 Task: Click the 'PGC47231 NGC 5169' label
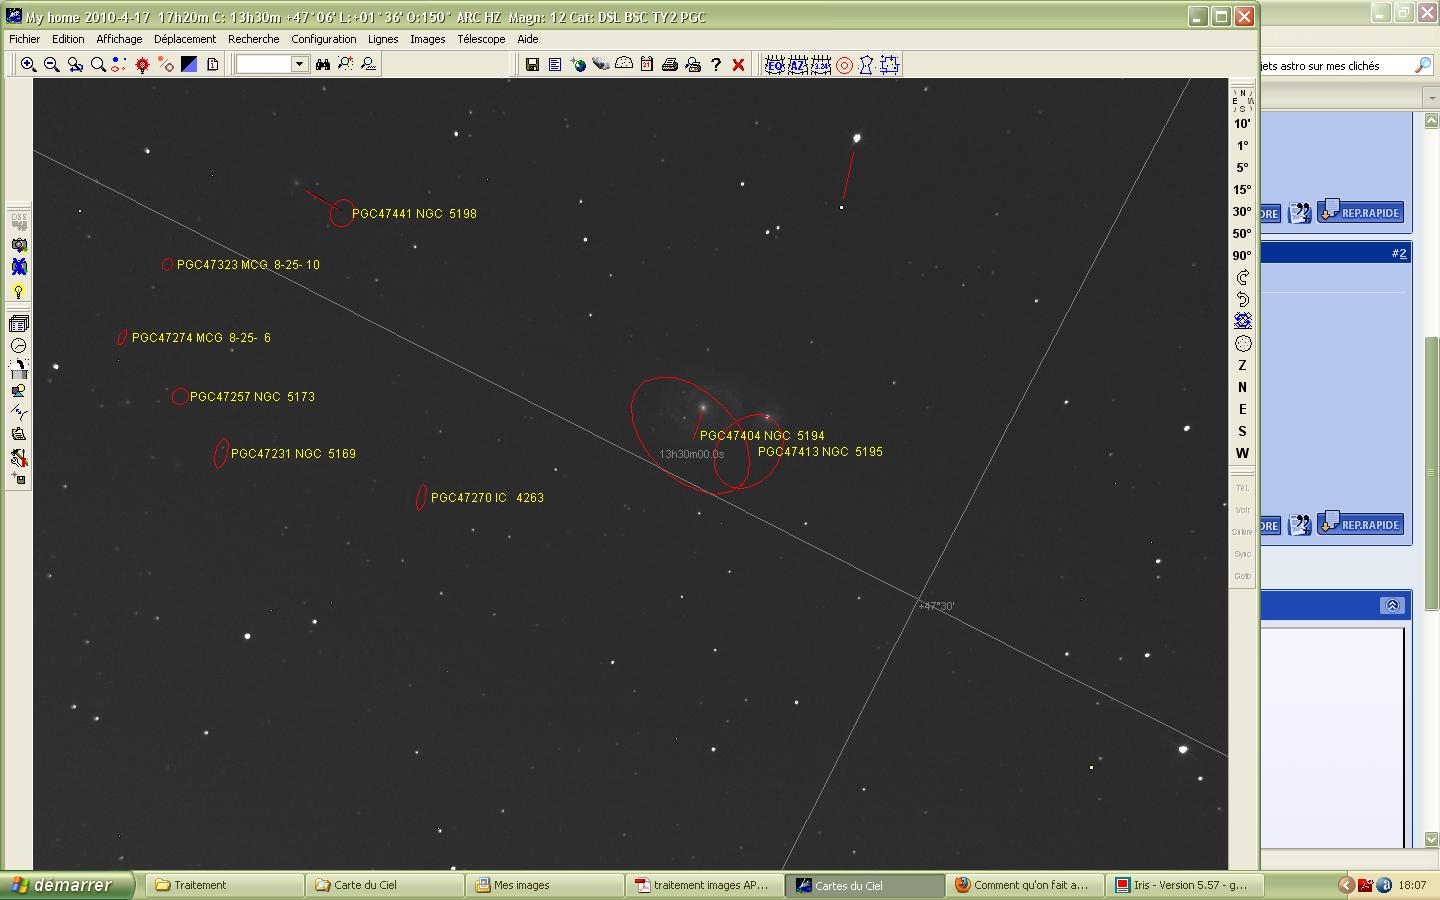pyautogui.click(x=293, y=454)
